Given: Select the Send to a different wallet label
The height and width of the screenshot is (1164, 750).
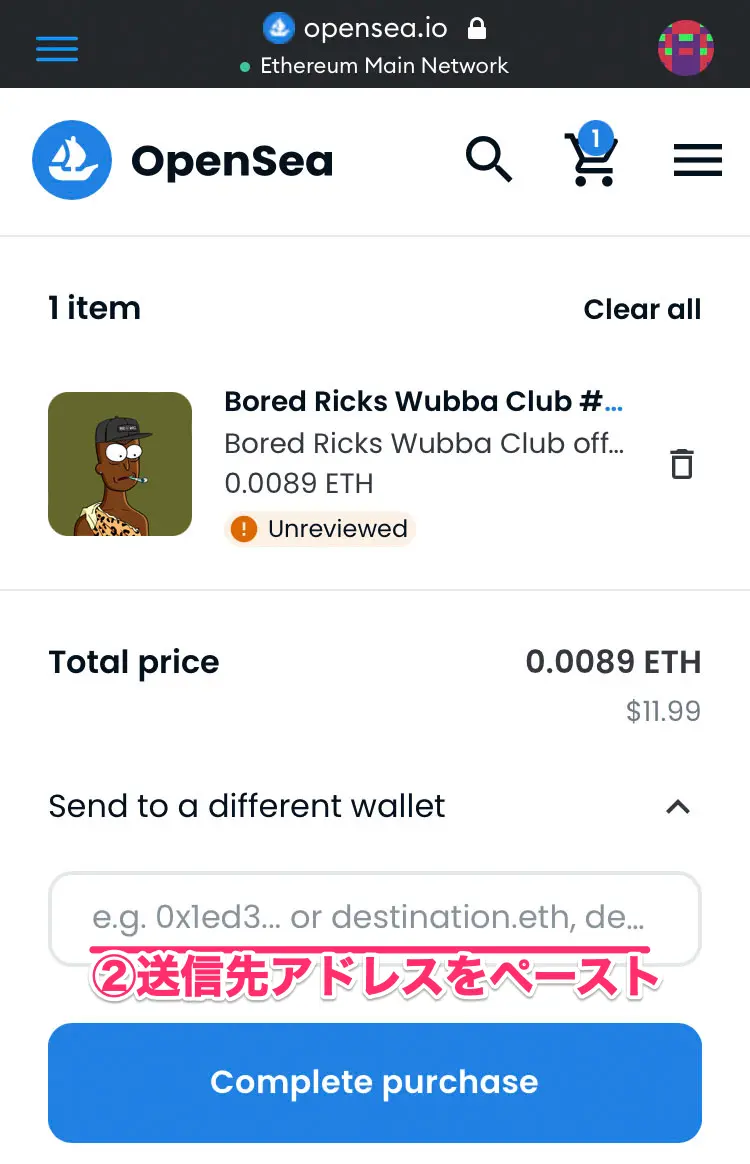Looking at the screenshot, I should point(247,805).
